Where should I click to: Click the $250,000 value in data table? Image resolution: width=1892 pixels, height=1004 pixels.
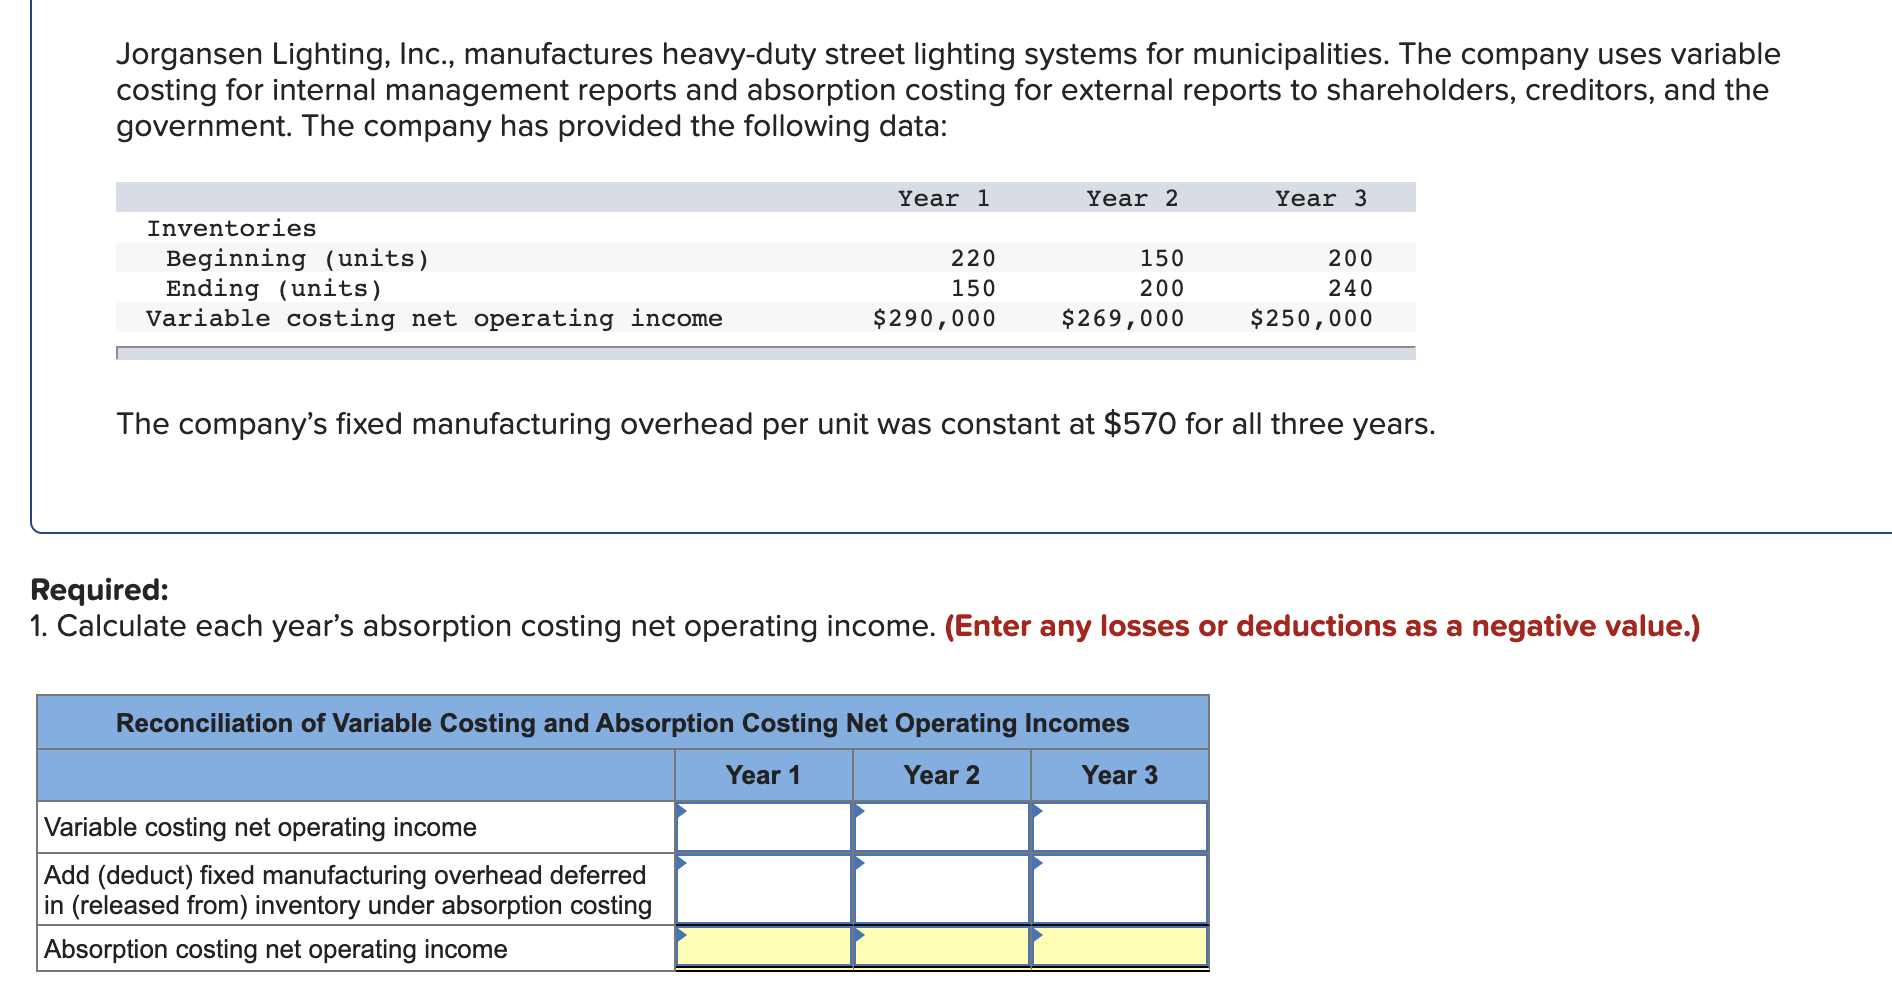tap(1311, 318)
